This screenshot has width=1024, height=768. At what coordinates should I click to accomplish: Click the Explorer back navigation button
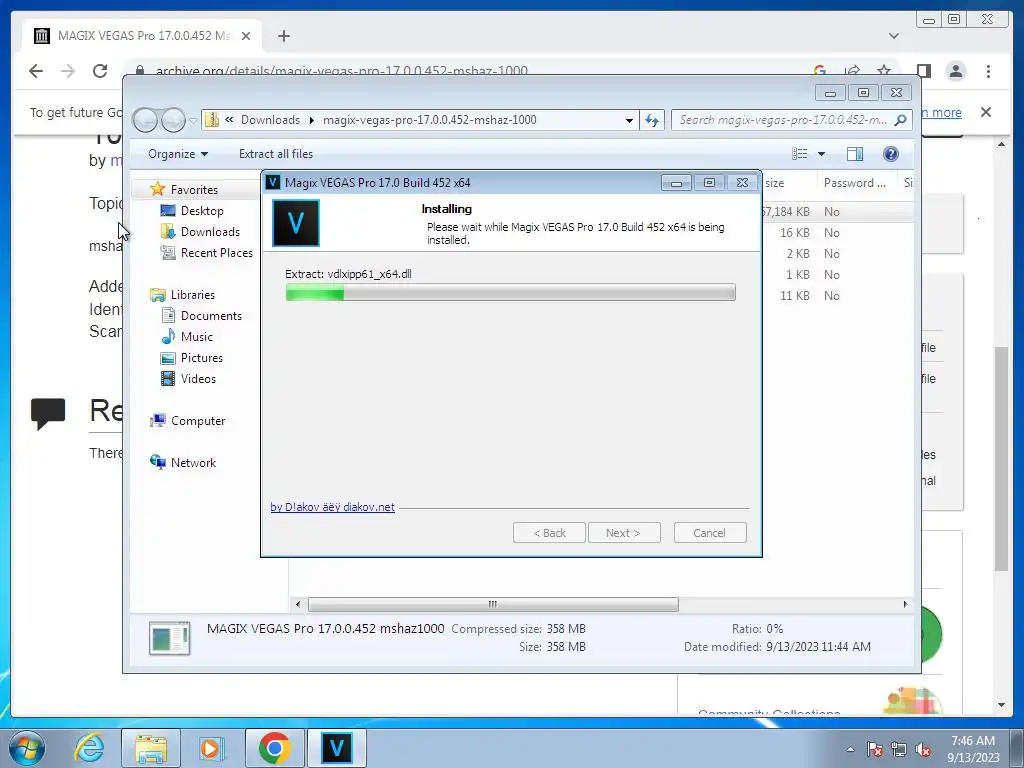(x=145, y=120)
